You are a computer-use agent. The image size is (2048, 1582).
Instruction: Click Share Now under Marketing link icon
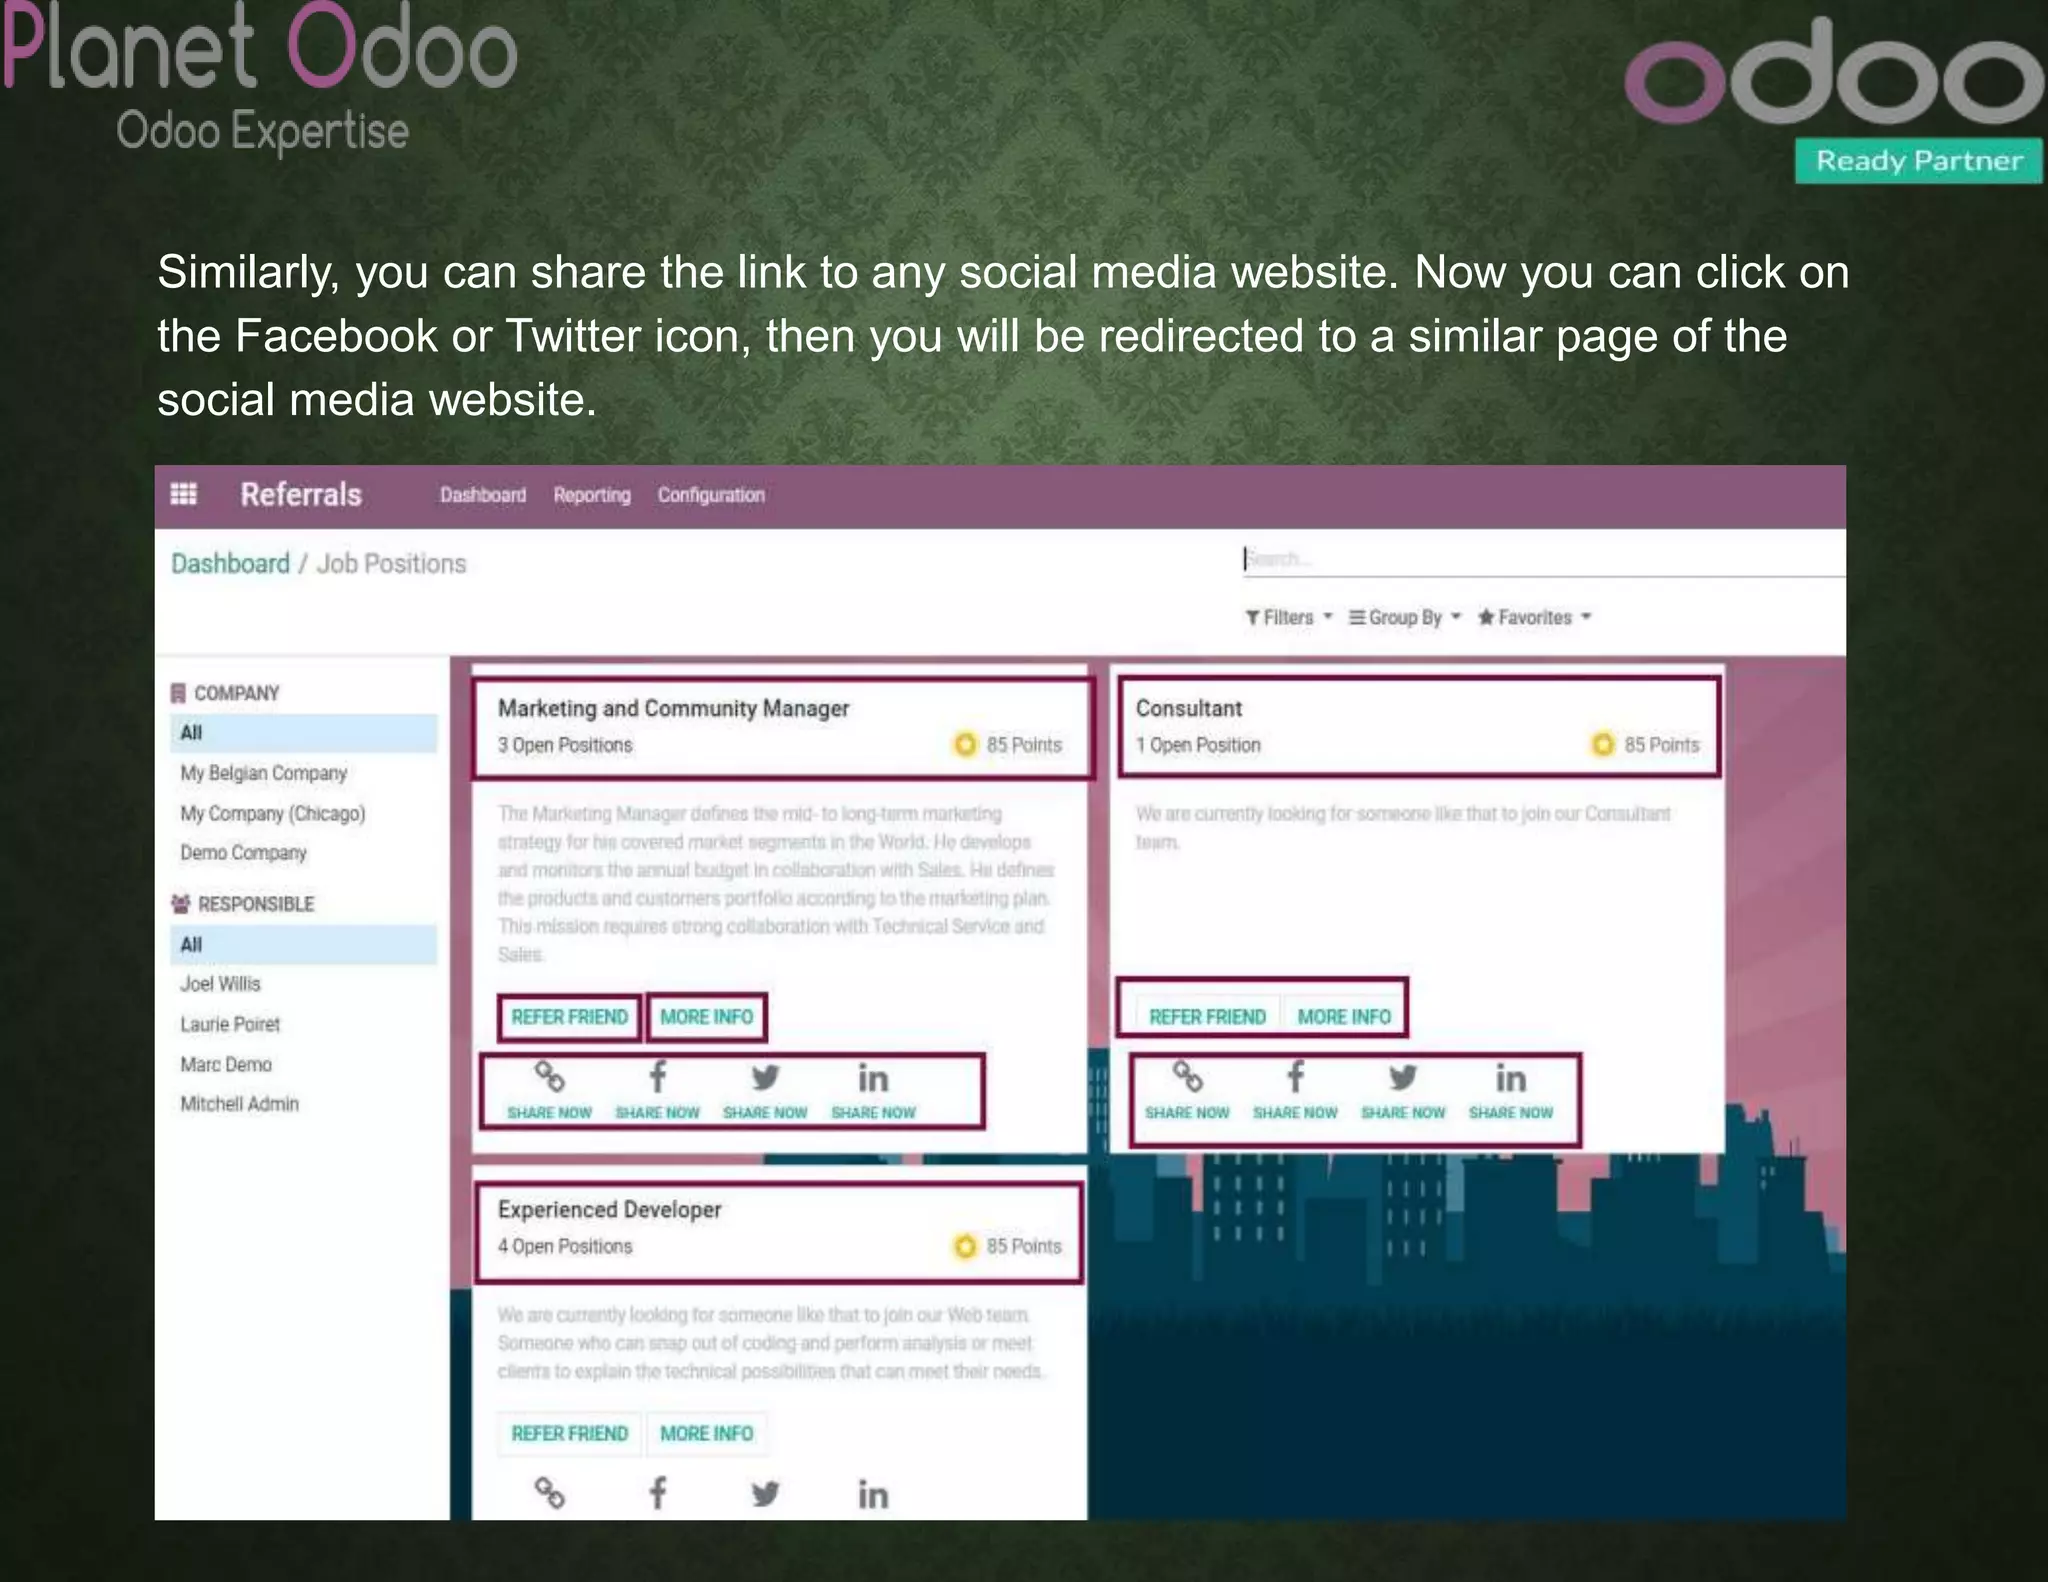click(x=549, y=1113)
